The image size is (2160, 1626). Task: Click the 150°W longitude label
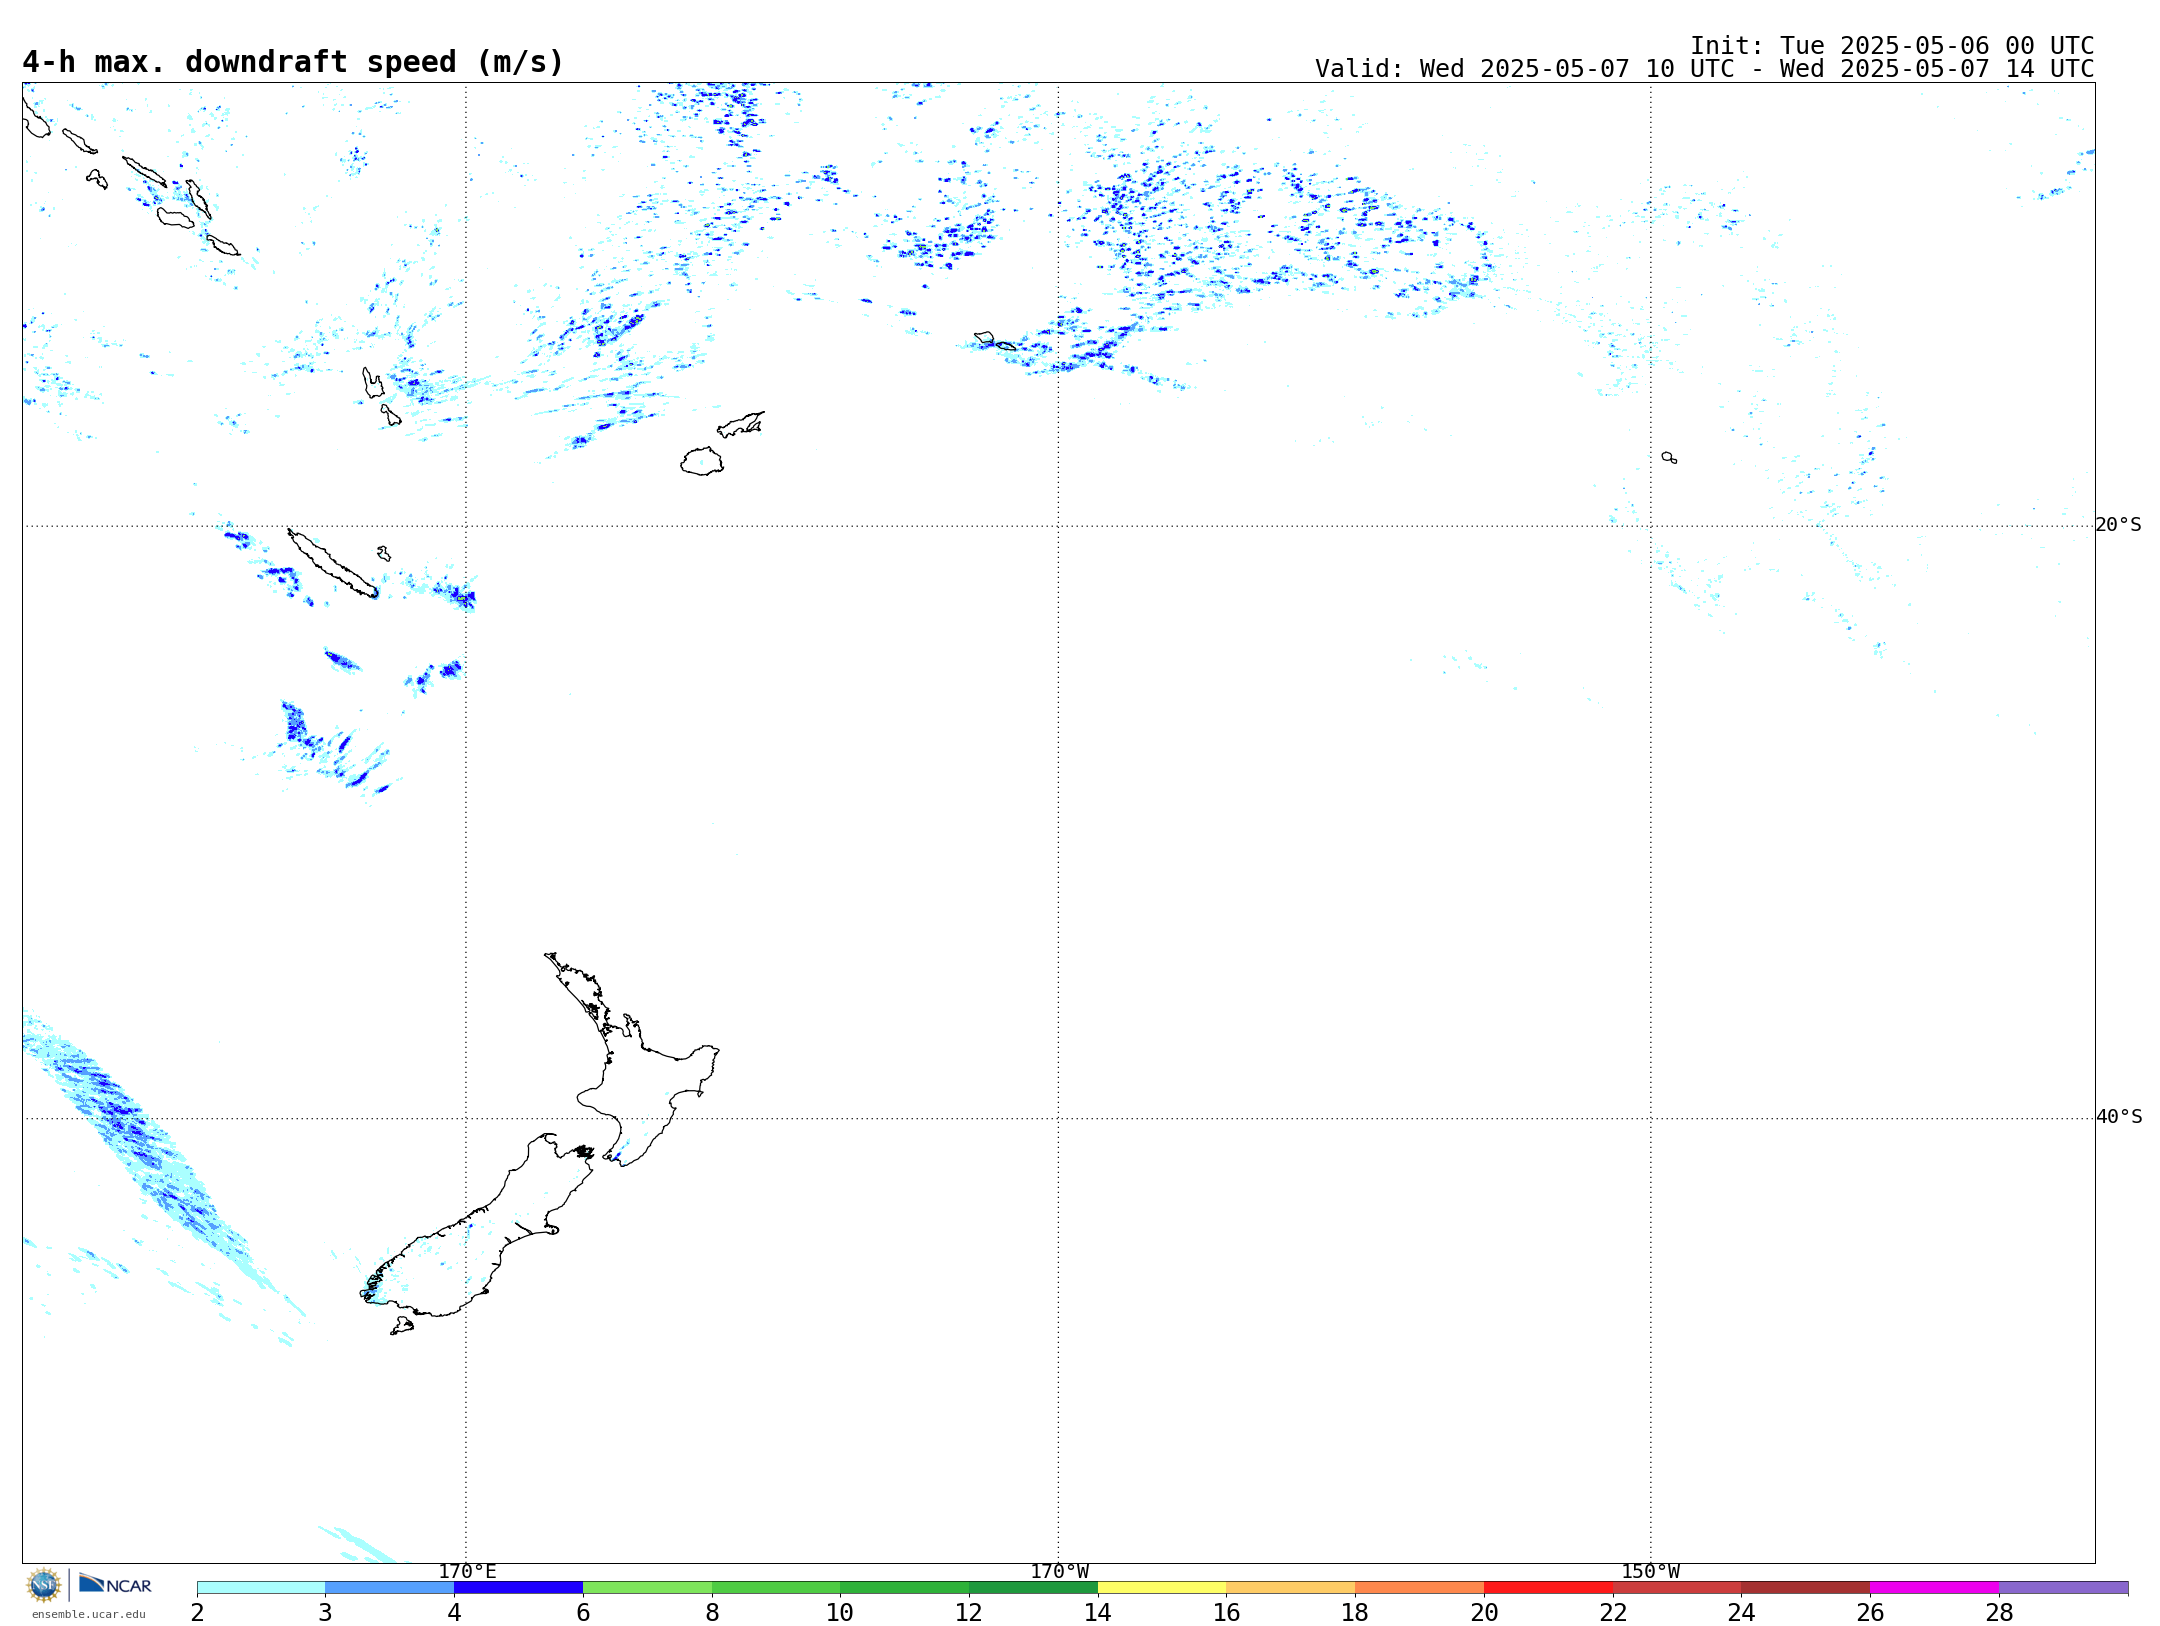click(x=1650, y=1572)
